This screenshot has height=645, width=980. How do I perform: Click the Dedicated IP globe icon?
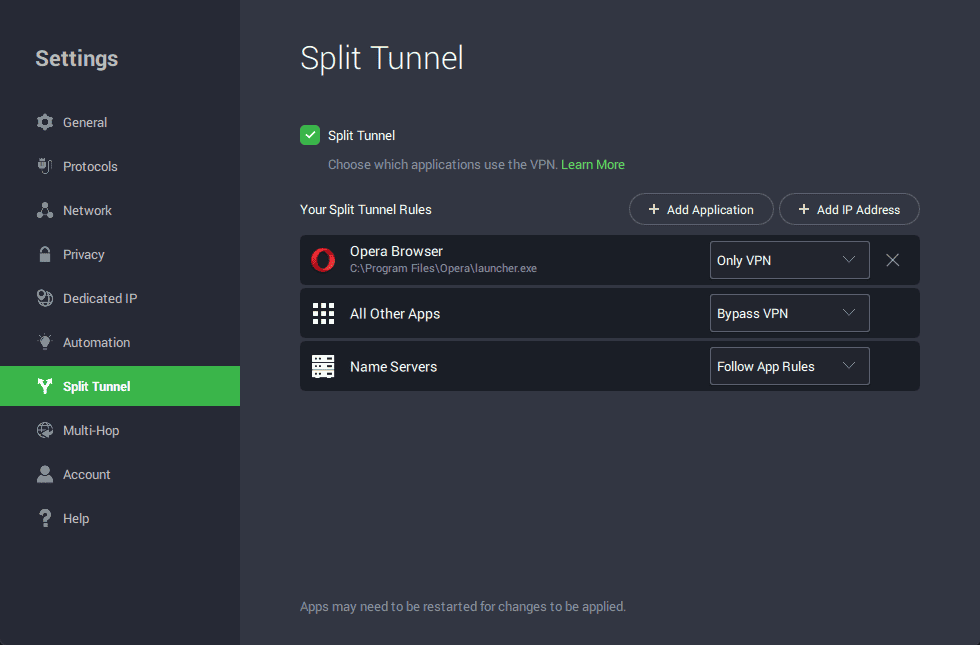coord(45,298)
